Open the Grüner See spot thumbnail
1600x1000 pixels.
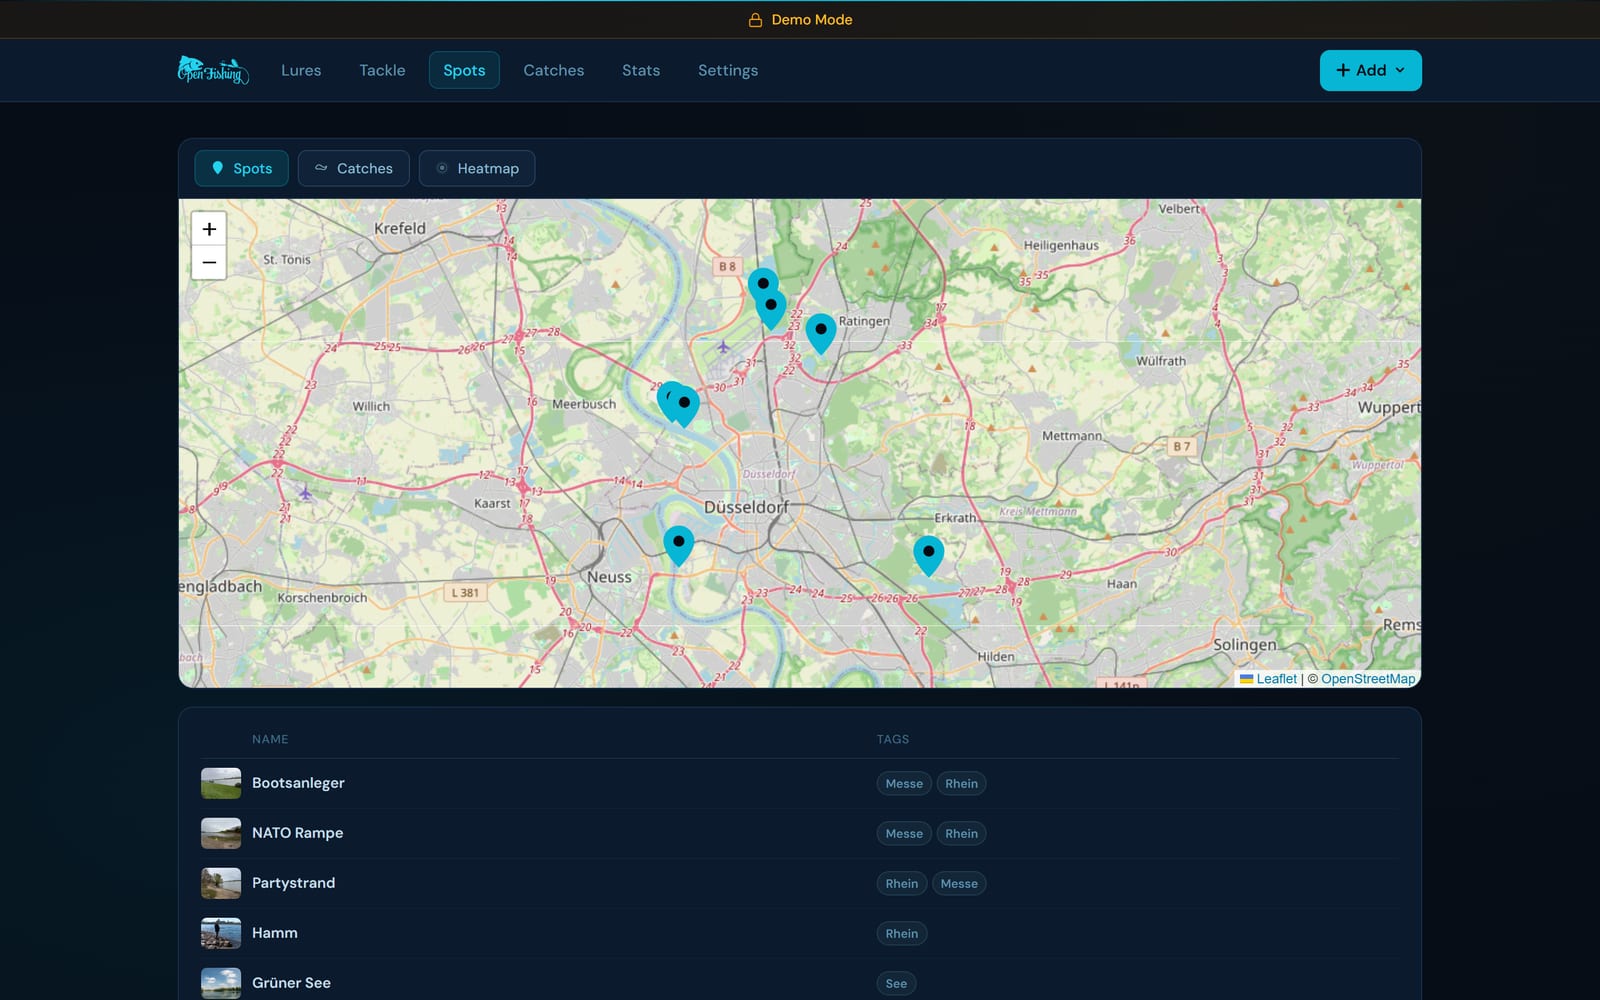click(221, 983)
